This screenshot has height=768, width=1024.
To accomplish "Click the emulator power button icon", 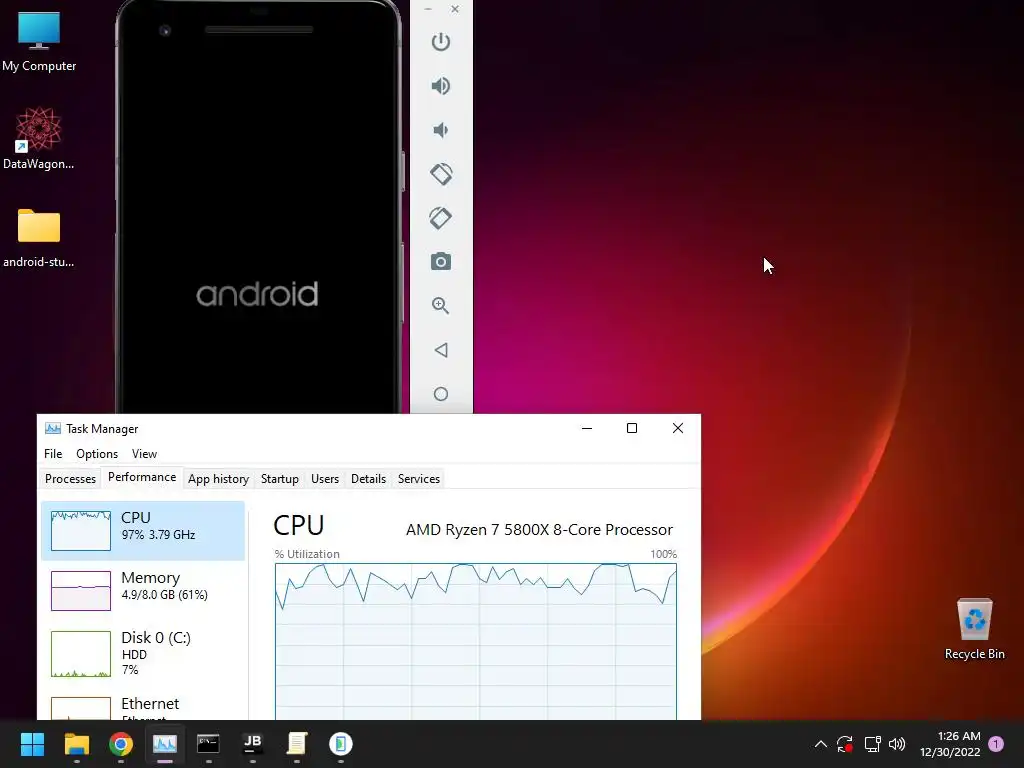I will point(441,42).
